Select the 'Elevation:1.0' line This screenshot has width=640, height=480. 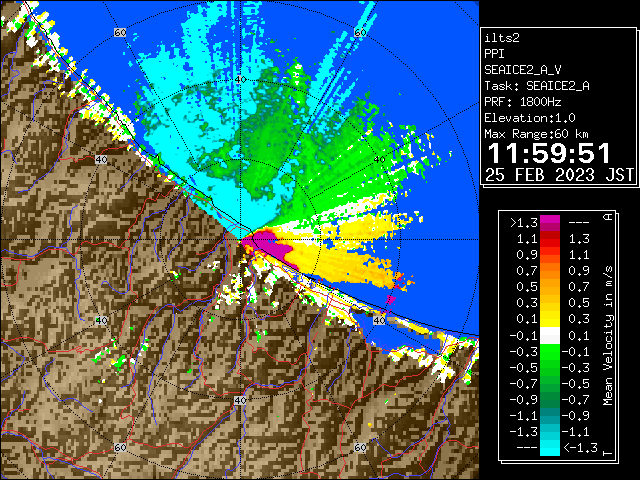pyautogui.click(x=530, y=118)
